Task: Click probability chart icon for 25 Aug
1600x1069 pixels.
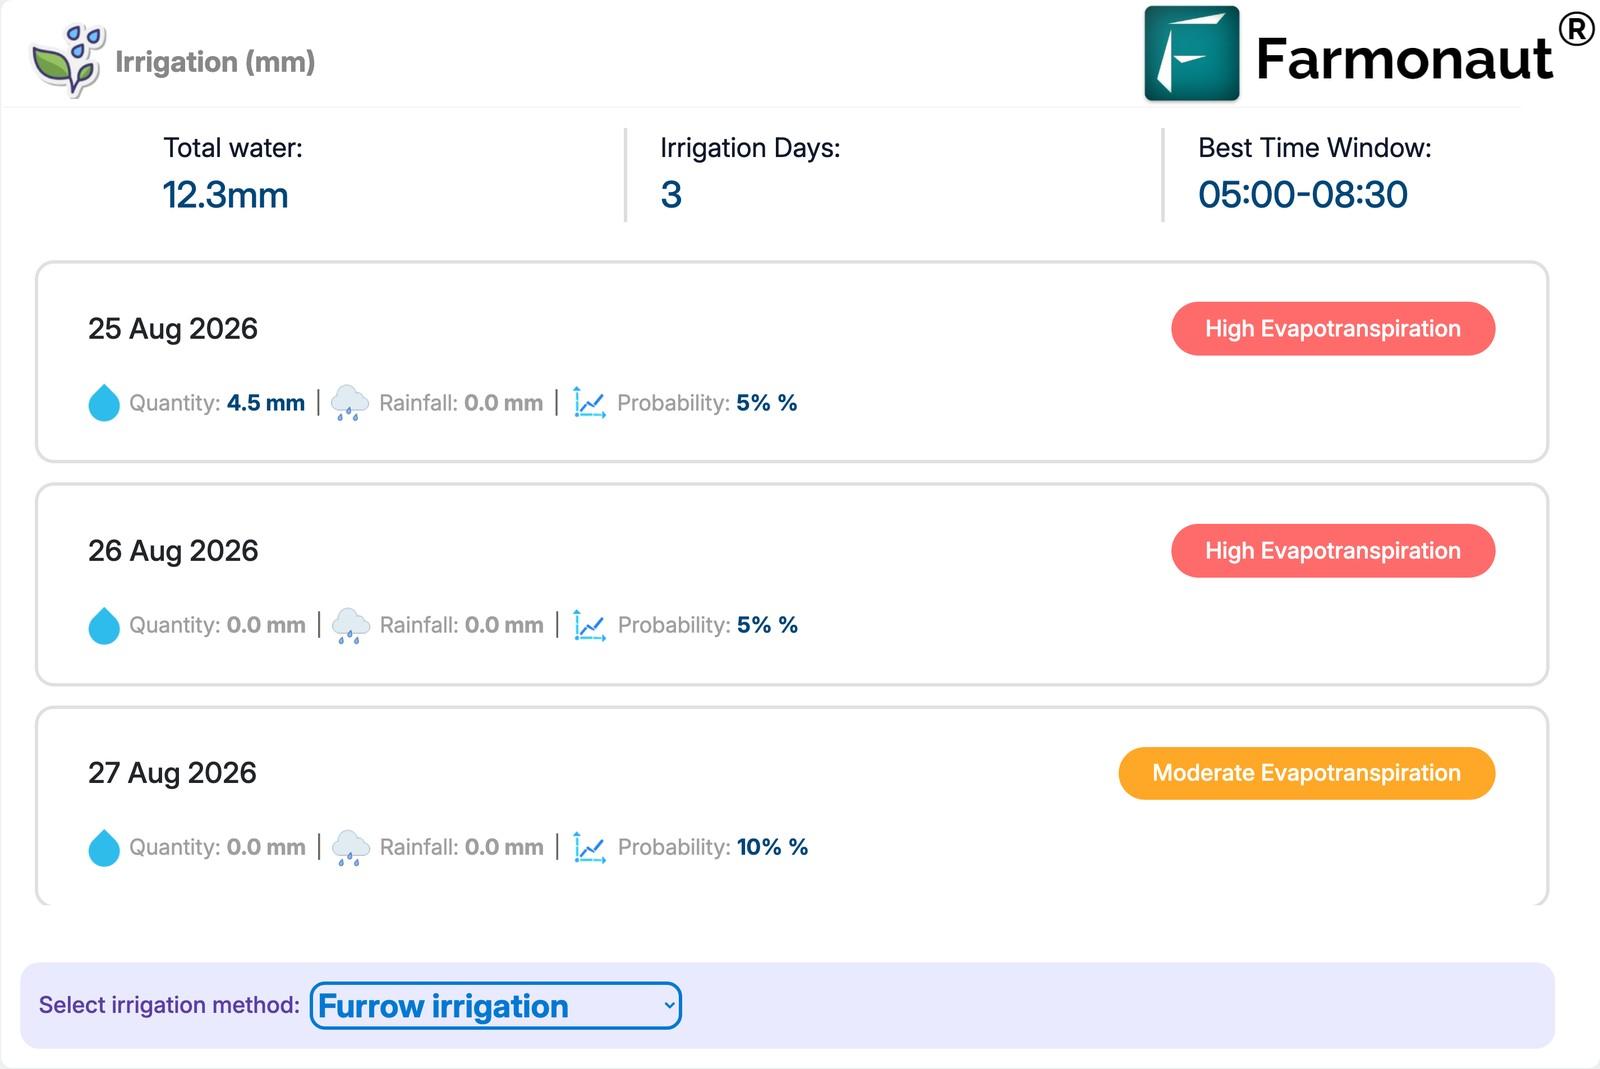Action: click(589, 403)
